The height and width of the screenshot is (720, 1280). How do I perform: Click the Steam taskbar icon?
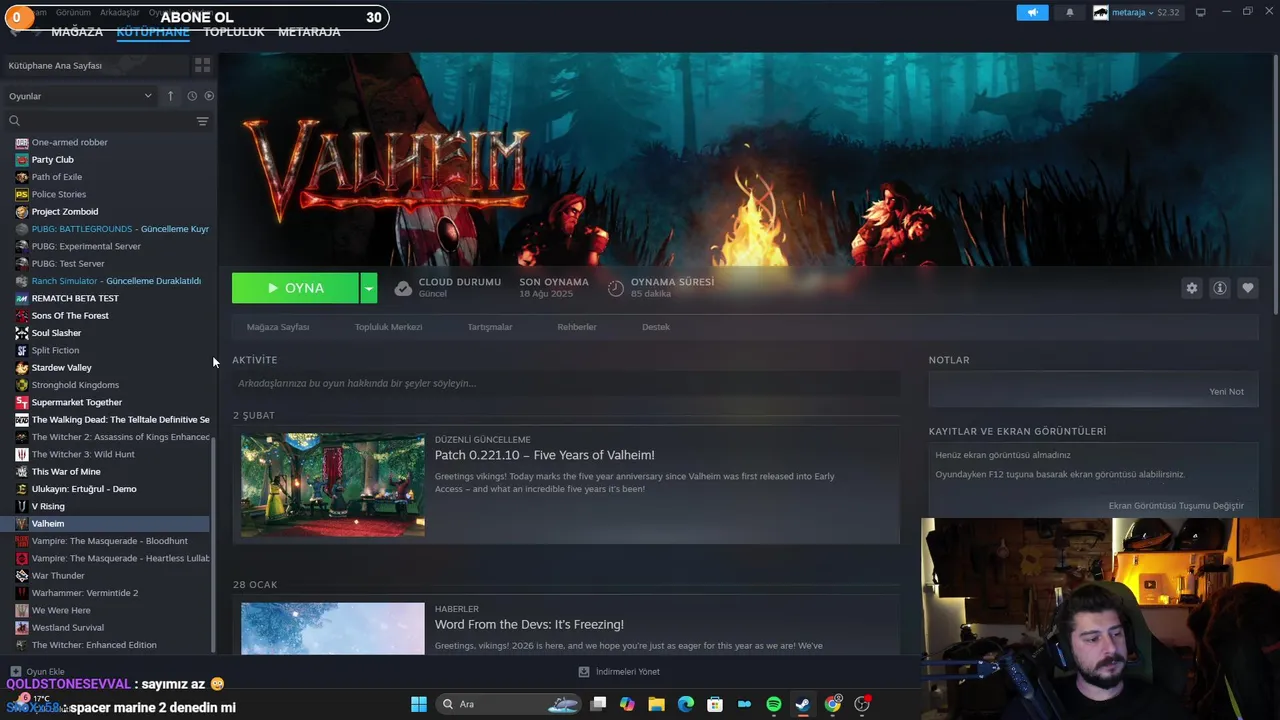[802, 704]
